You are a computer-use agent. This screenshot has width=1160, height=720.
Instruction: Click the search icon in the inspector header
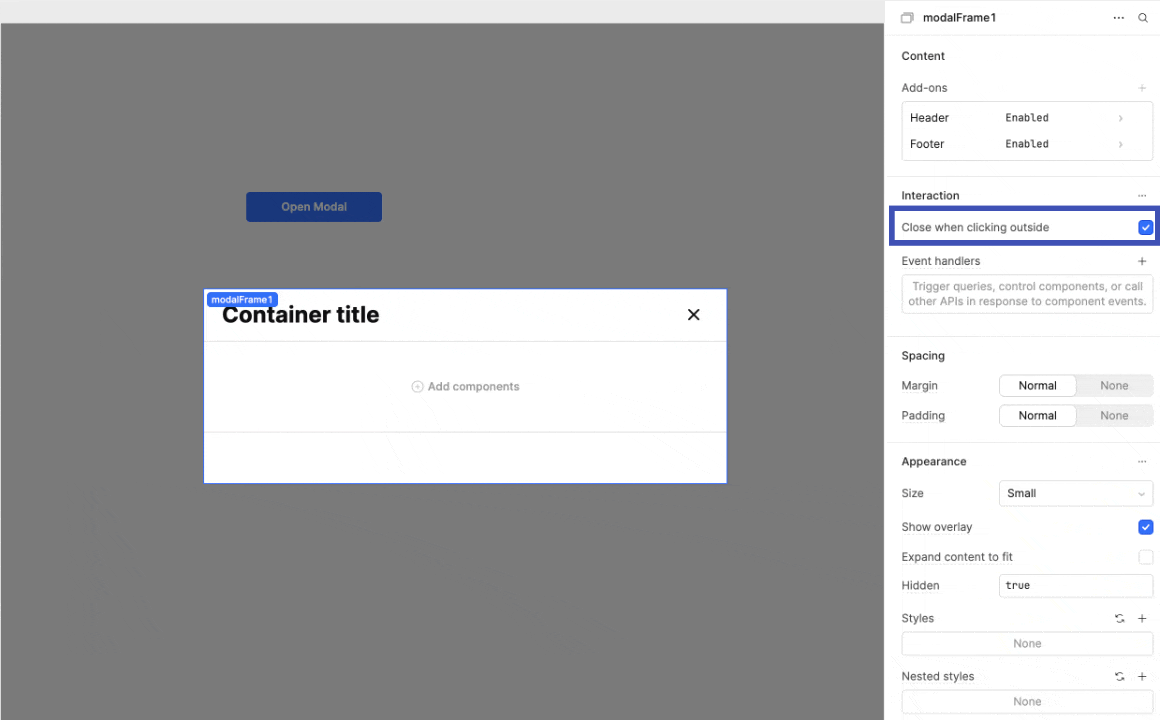(x=1143, y=17)
